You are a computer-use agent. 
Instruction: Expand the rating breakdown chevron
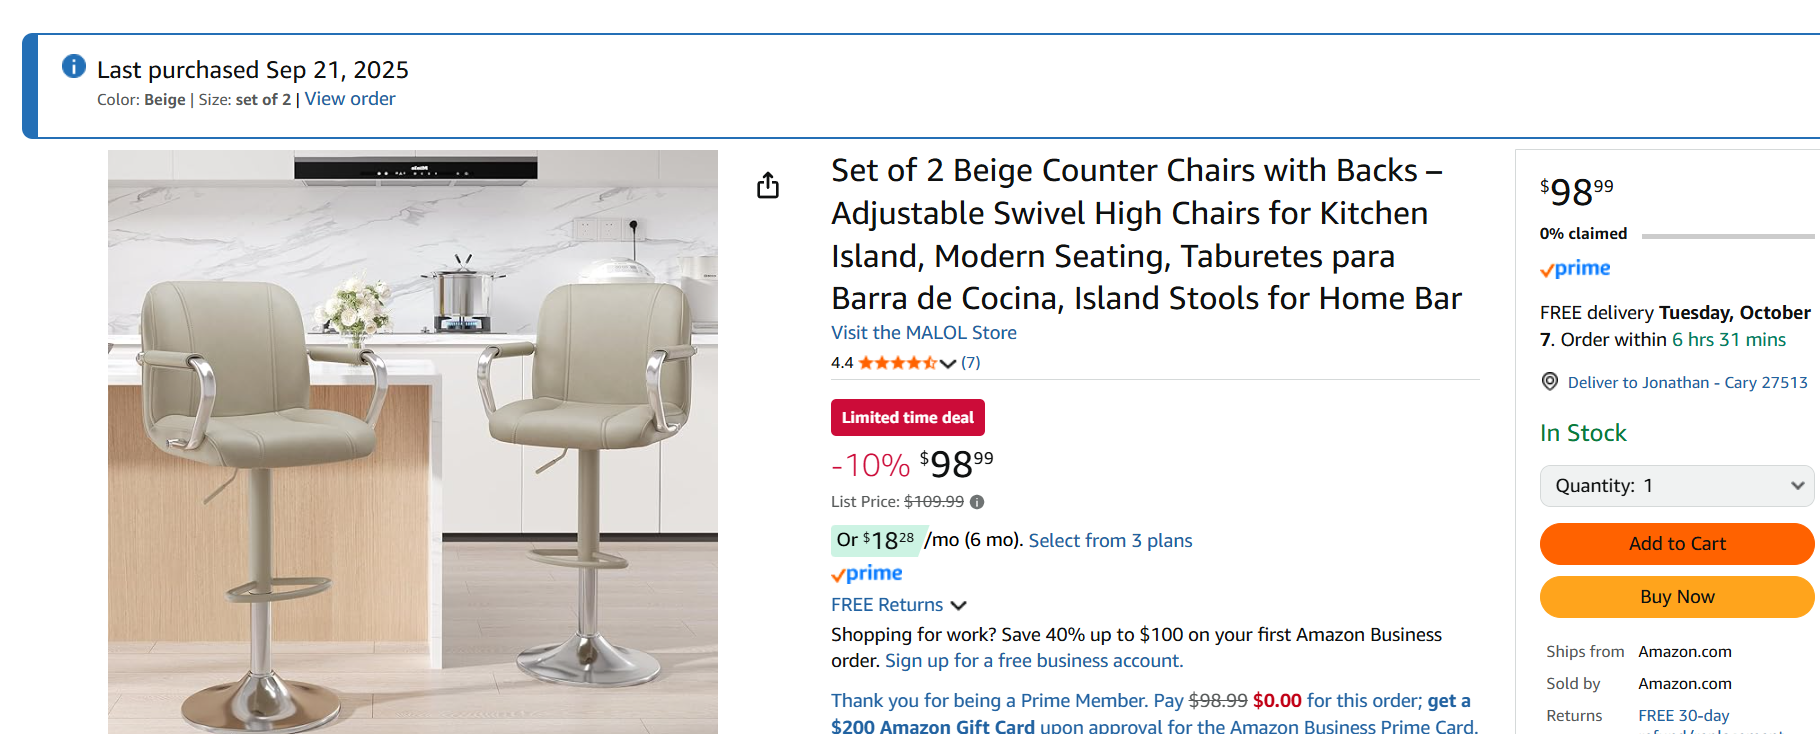click(948, 363)
